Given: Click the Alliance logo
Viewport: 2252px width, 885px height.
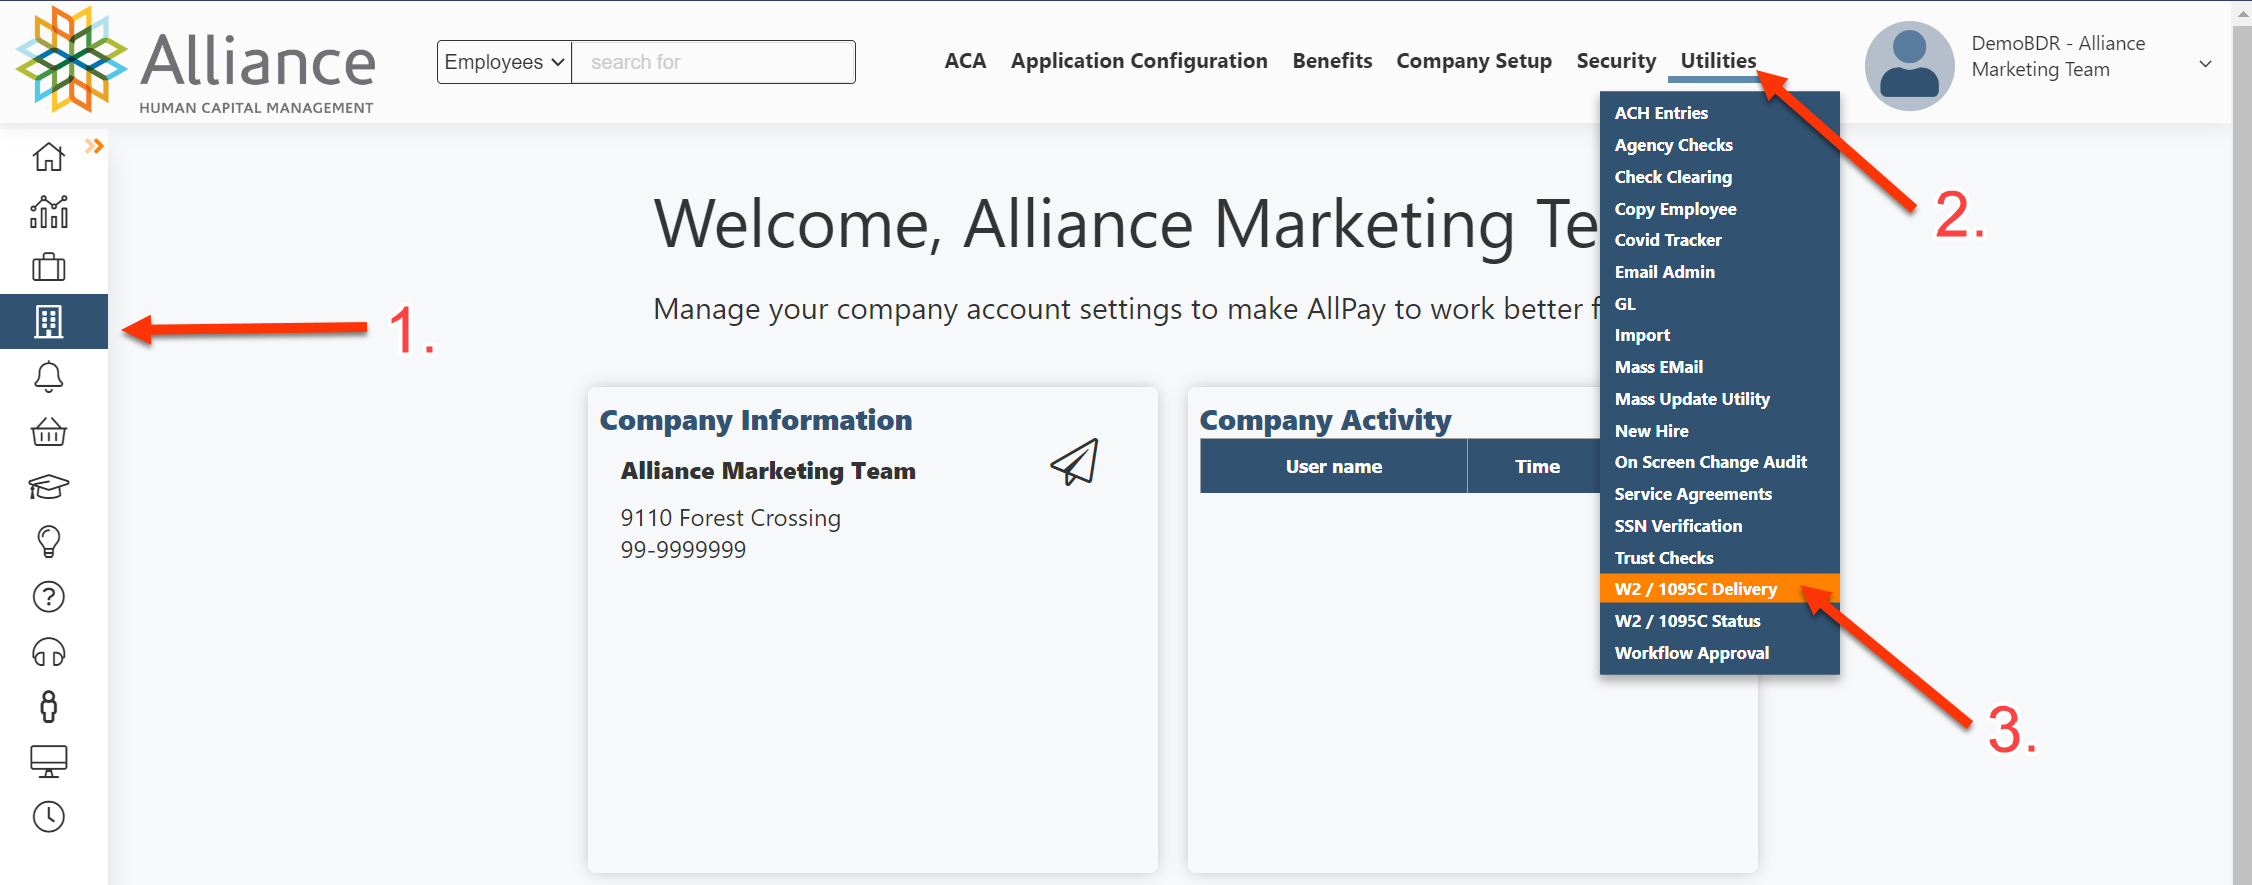Looking at the screenshot, I should (195, 61).
